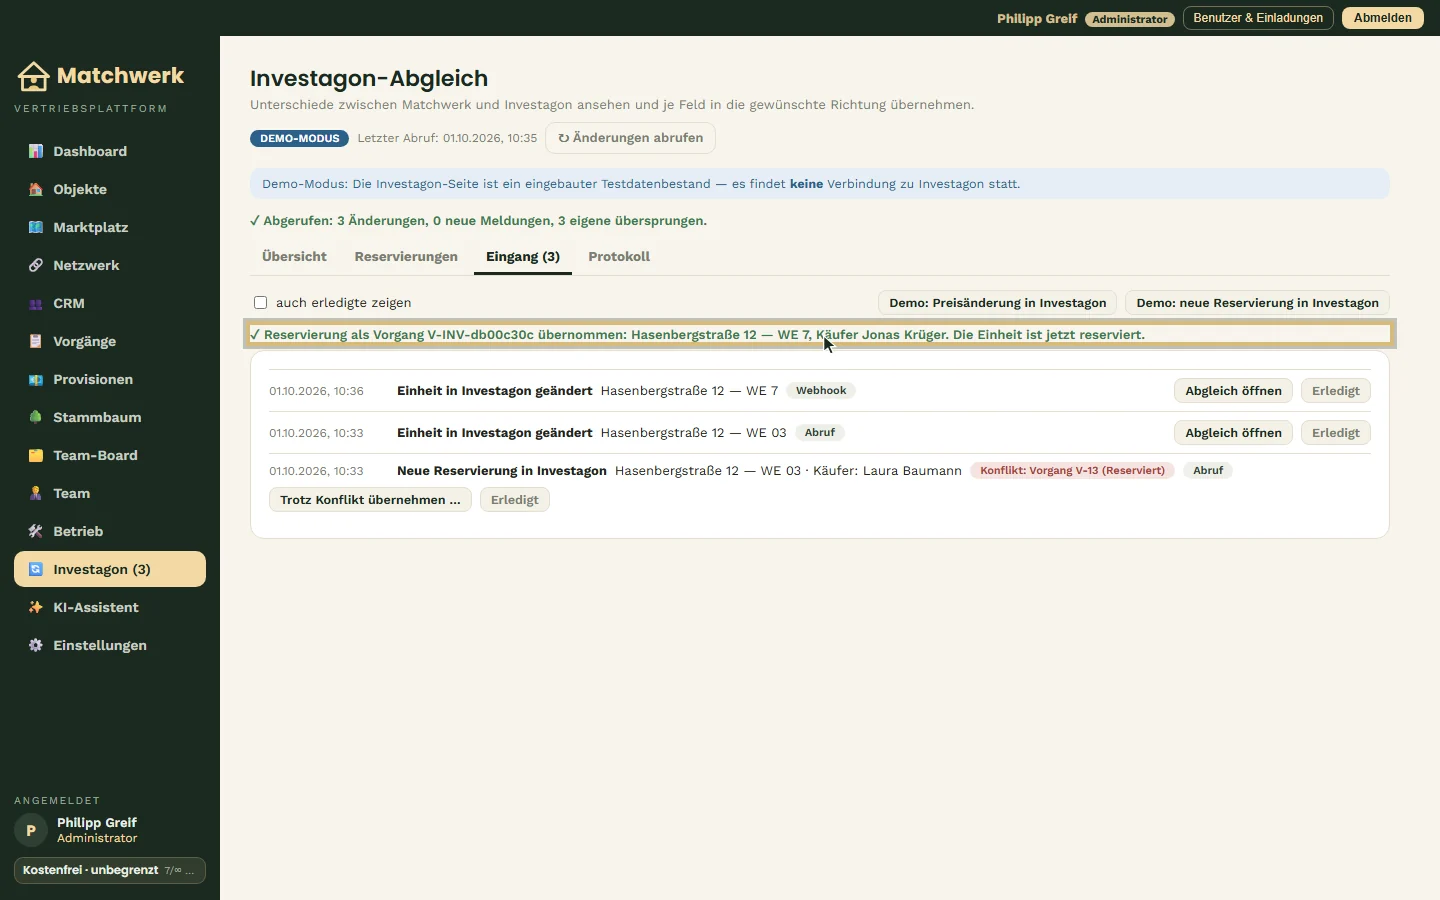Select the Vorgänge clipboard icon
The height and width of the screenshot is (900, 1440).
coord(36,341)
